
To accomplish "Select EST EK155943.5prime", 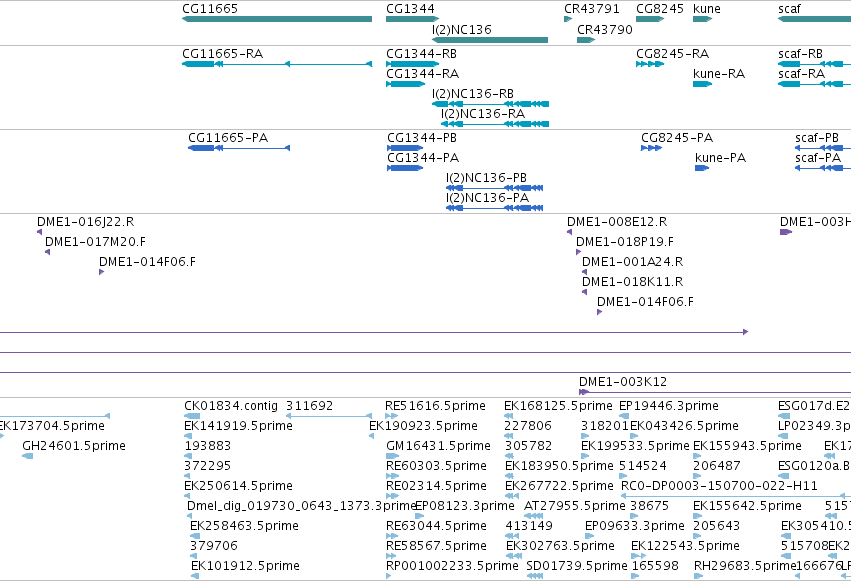I will click(x=747, y=446).
